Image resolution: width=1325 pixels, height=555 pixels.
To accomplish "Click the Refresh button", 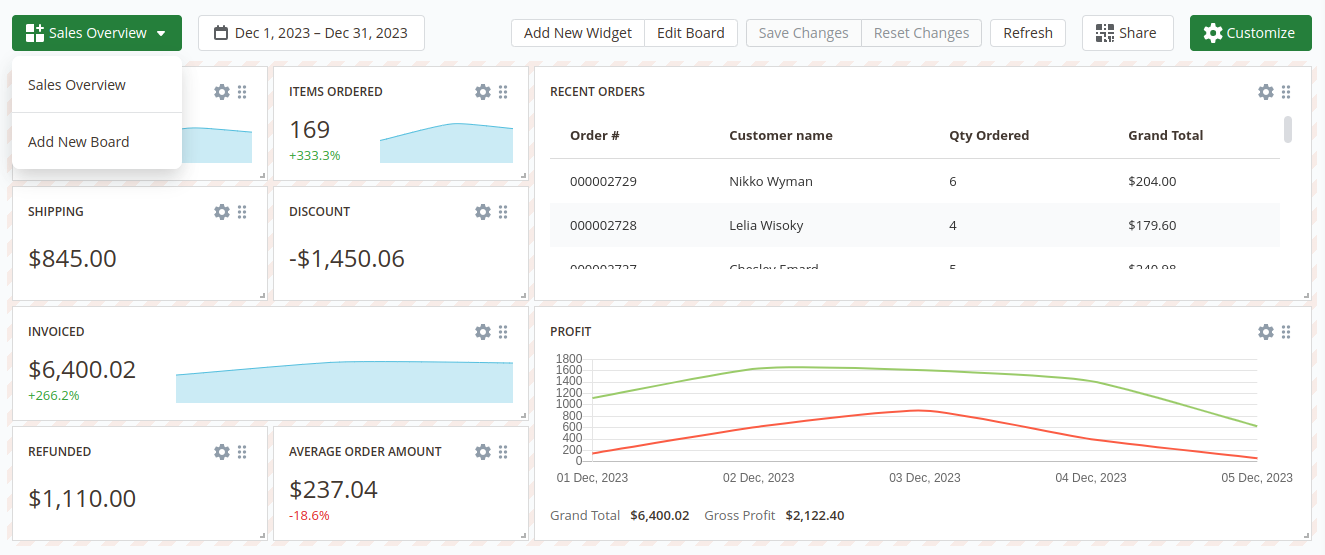I will [1028, 33].
